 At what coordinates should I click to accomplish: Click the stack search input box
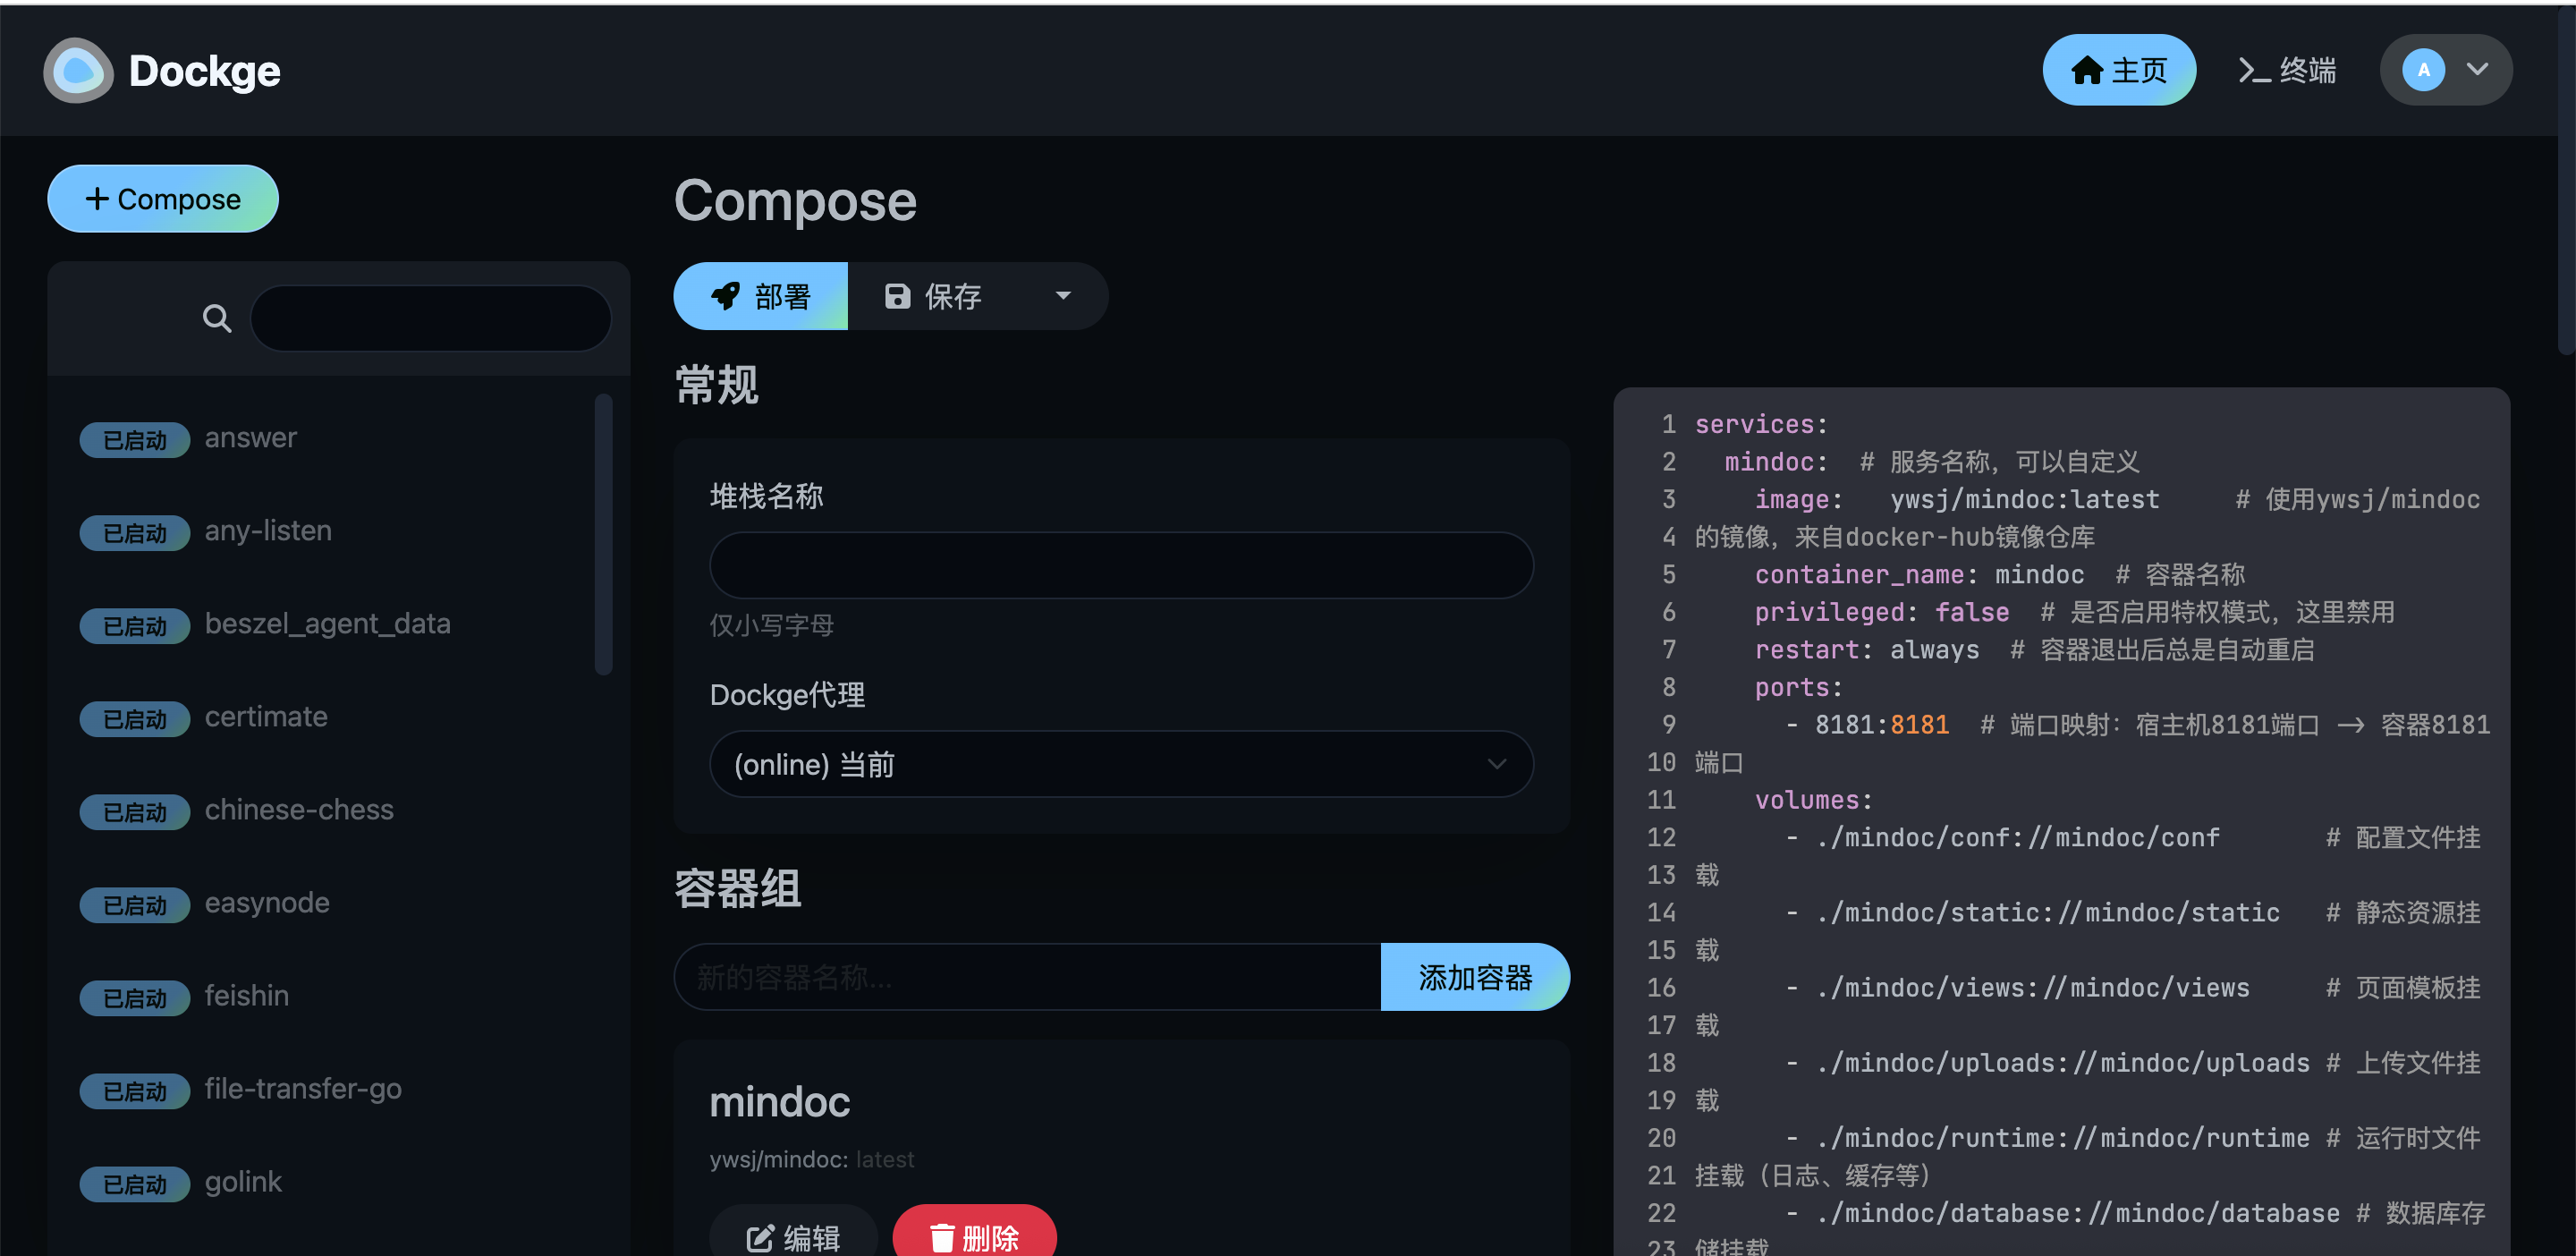pos(430,318)
